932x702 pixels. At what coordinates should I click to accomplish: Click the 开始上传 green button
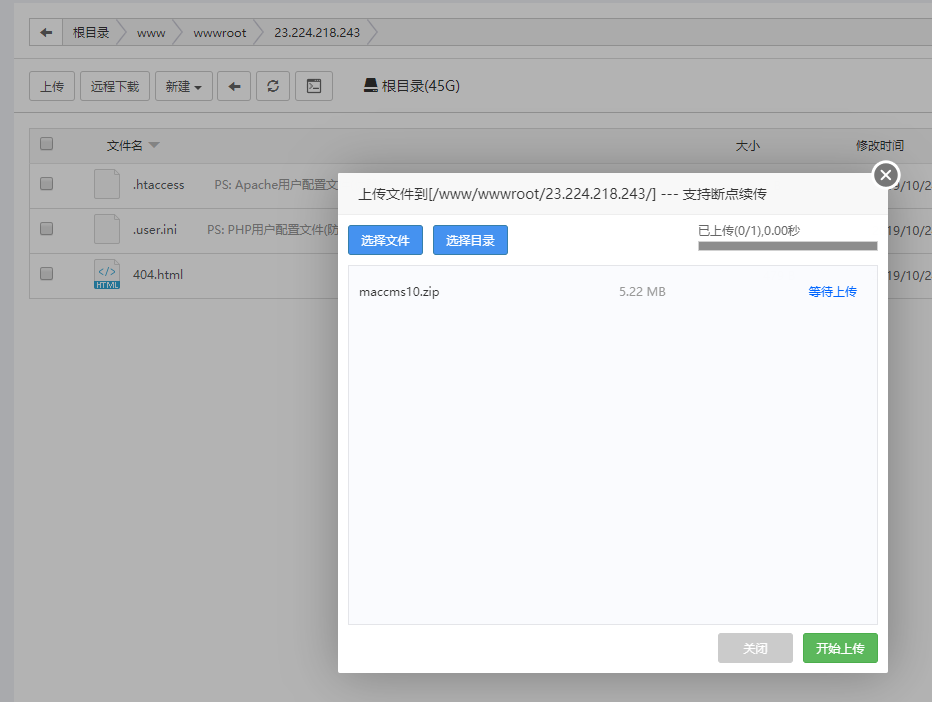tap(840, 648)
